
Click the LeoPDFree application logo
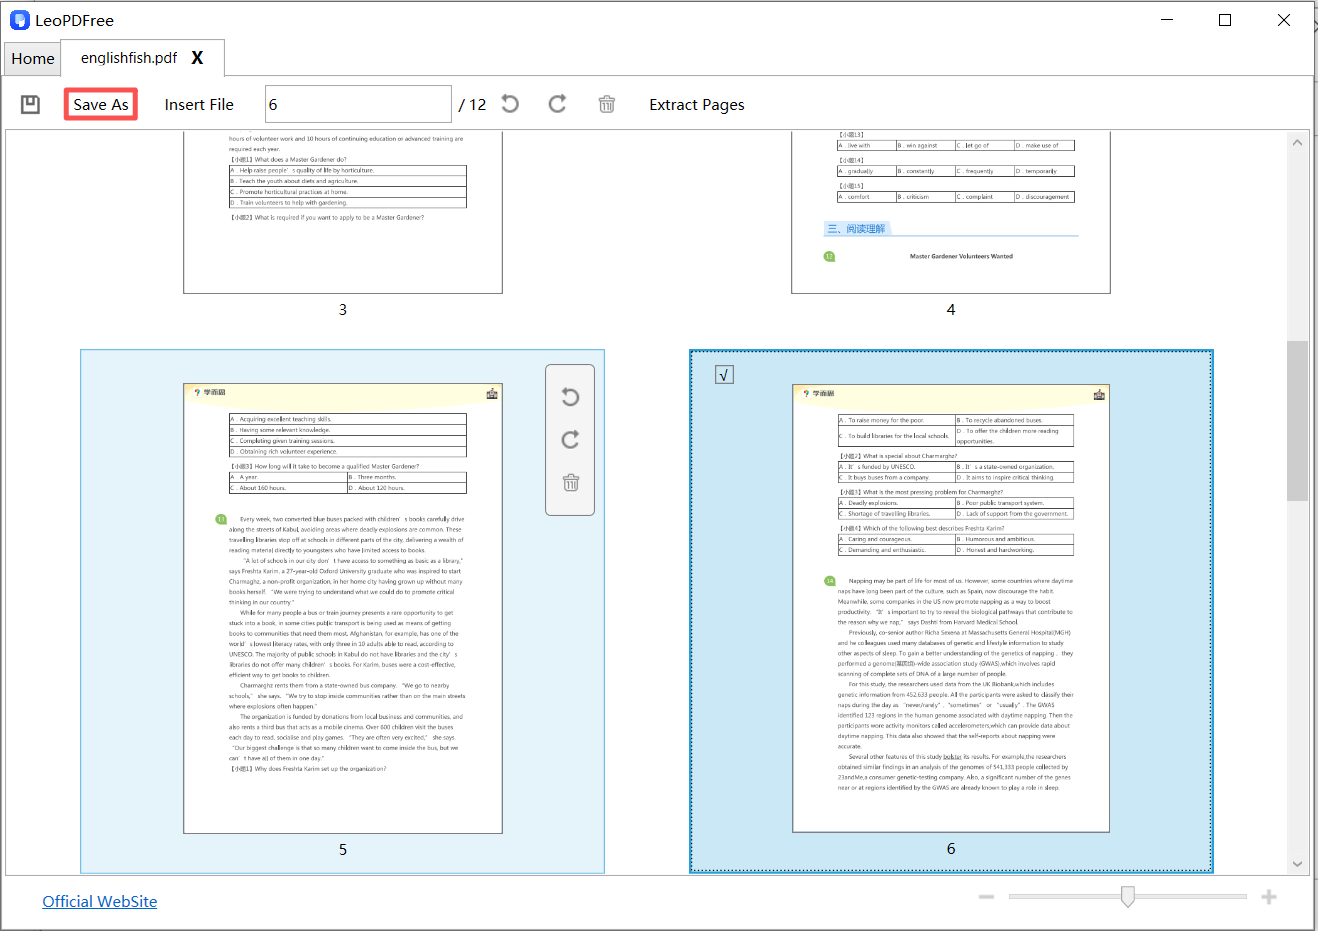click(19, 19)
